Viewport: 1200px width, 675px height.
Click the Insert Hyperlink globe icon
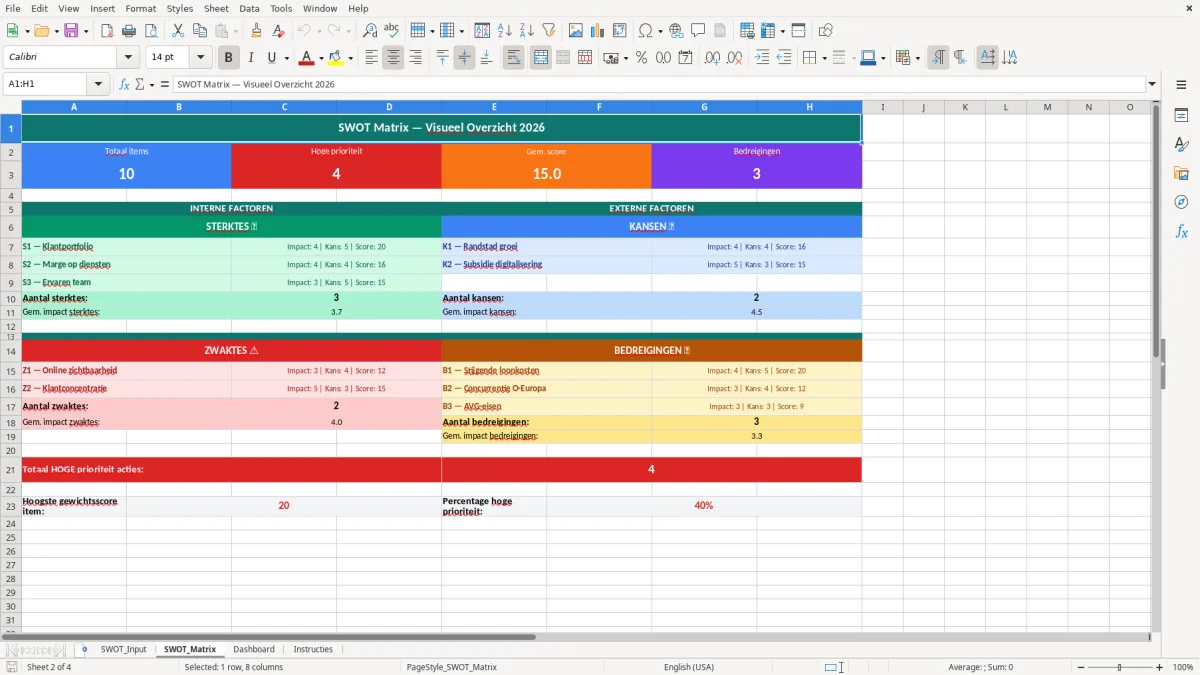point(676,31)
